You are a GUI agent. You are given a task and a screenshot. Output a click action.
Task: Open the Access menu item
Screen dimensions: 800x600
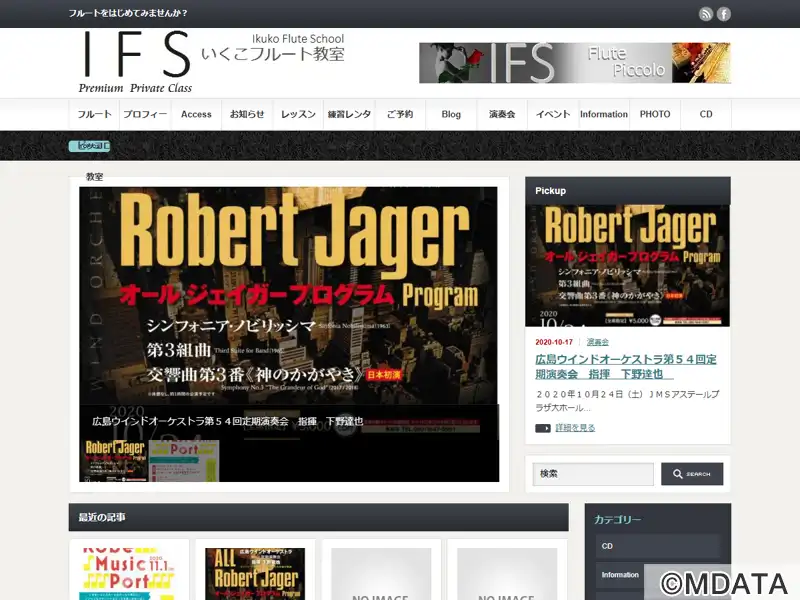coord(196,114)
